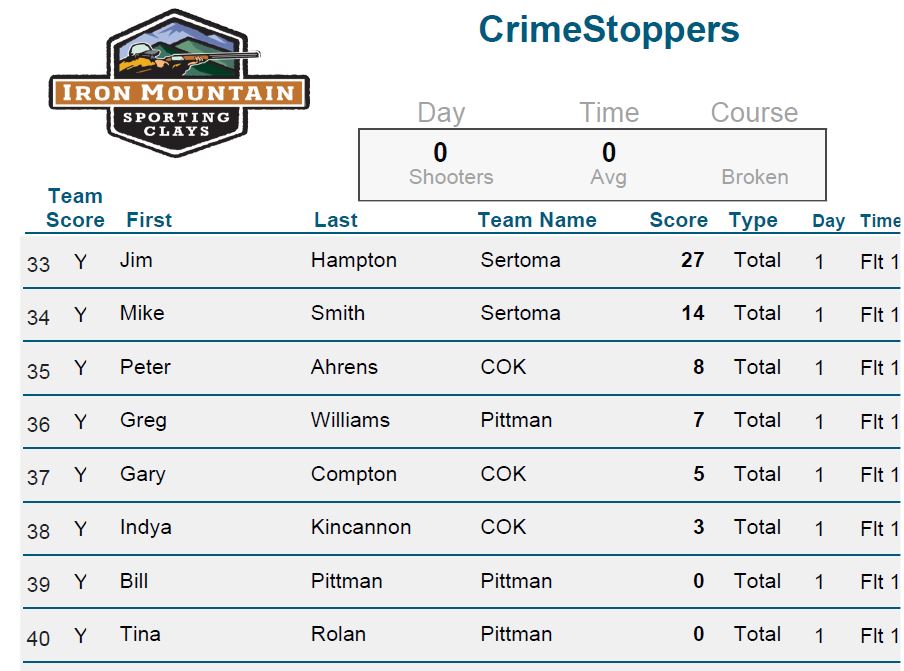Screen dimensions: 904x671
Task: Select Mike Smith's score of 14
Action: 692,313
